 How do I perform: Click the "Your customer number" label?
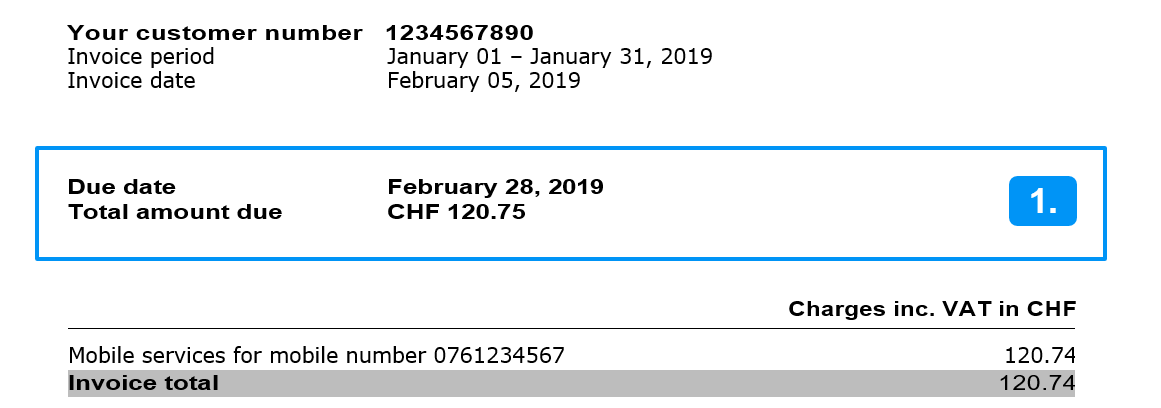214,33
